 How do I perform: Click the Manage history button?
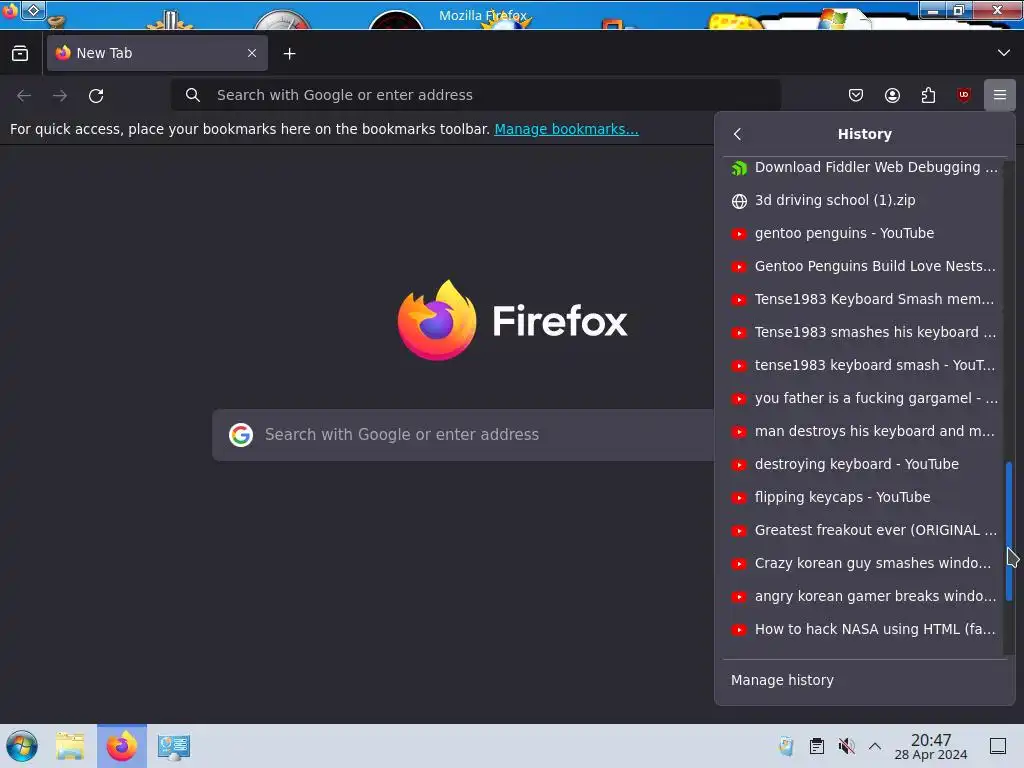coord(863,680)
